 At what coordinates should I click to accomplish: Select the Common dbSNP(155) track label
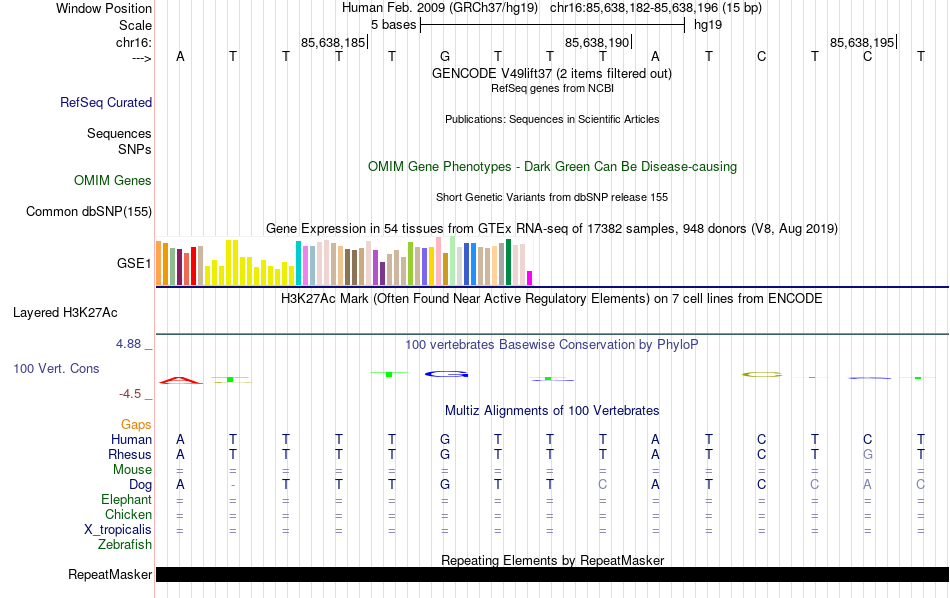click(x=89, y=211)
